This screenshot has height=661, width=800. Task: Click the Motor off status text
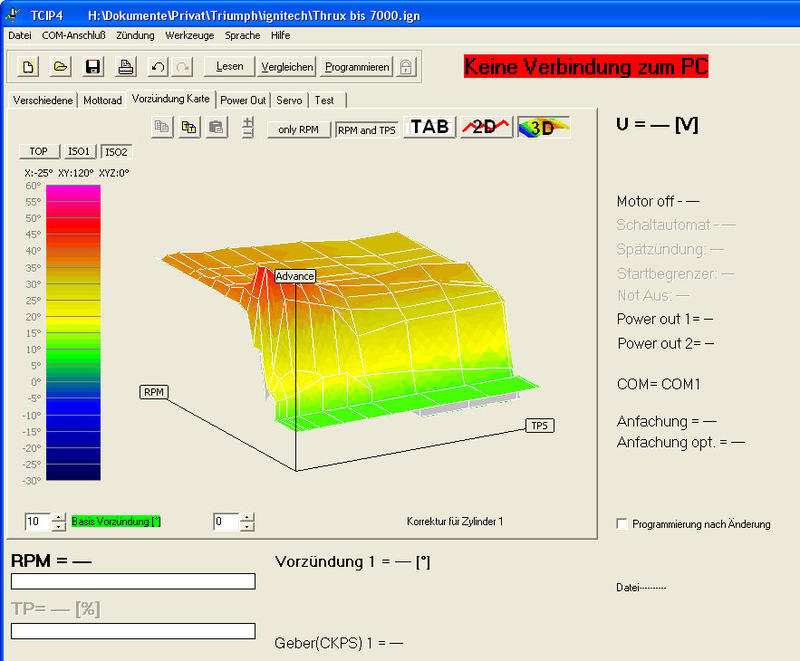pyautogui.click(x=658, y=201)
